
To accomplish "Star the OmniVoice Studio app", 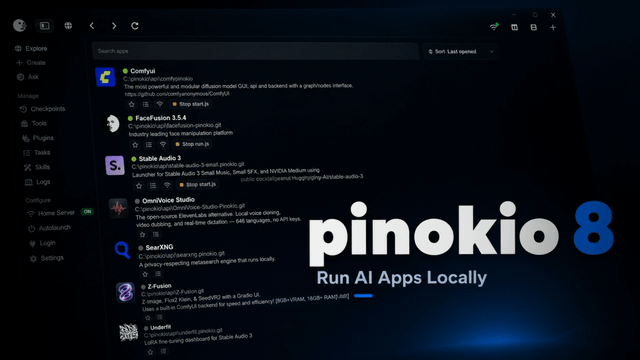I will coord(142,235).
